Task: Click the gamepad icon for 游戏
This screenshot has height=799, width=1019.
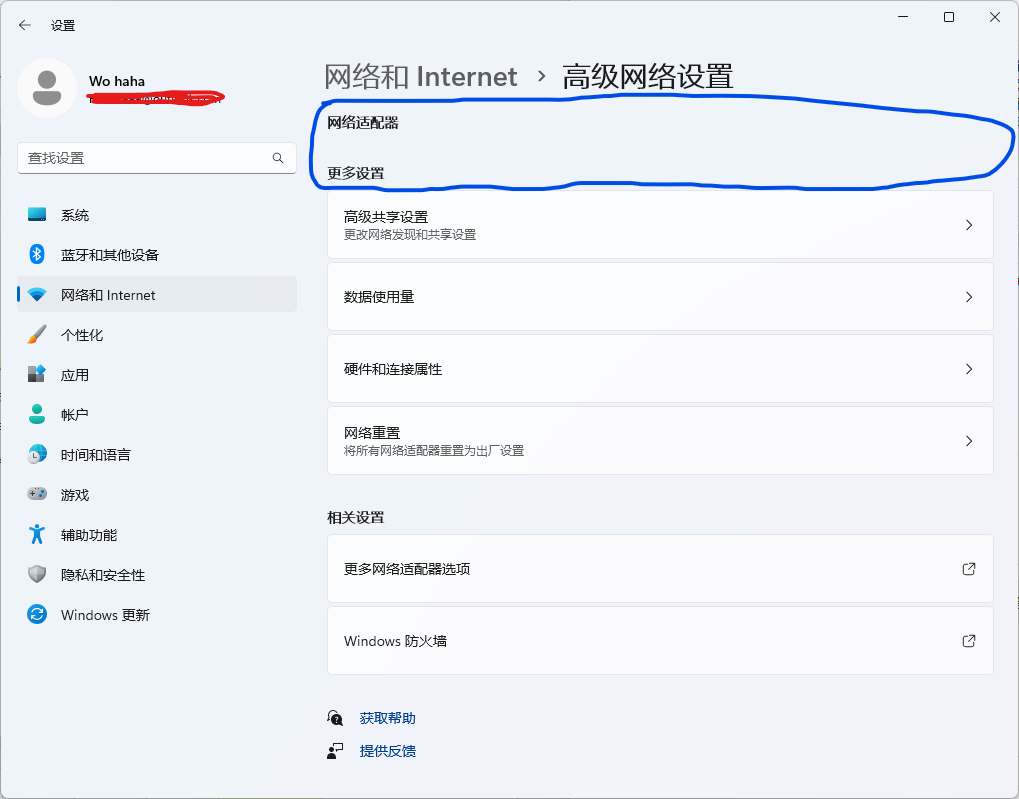Action: click(x=37, y=494)
